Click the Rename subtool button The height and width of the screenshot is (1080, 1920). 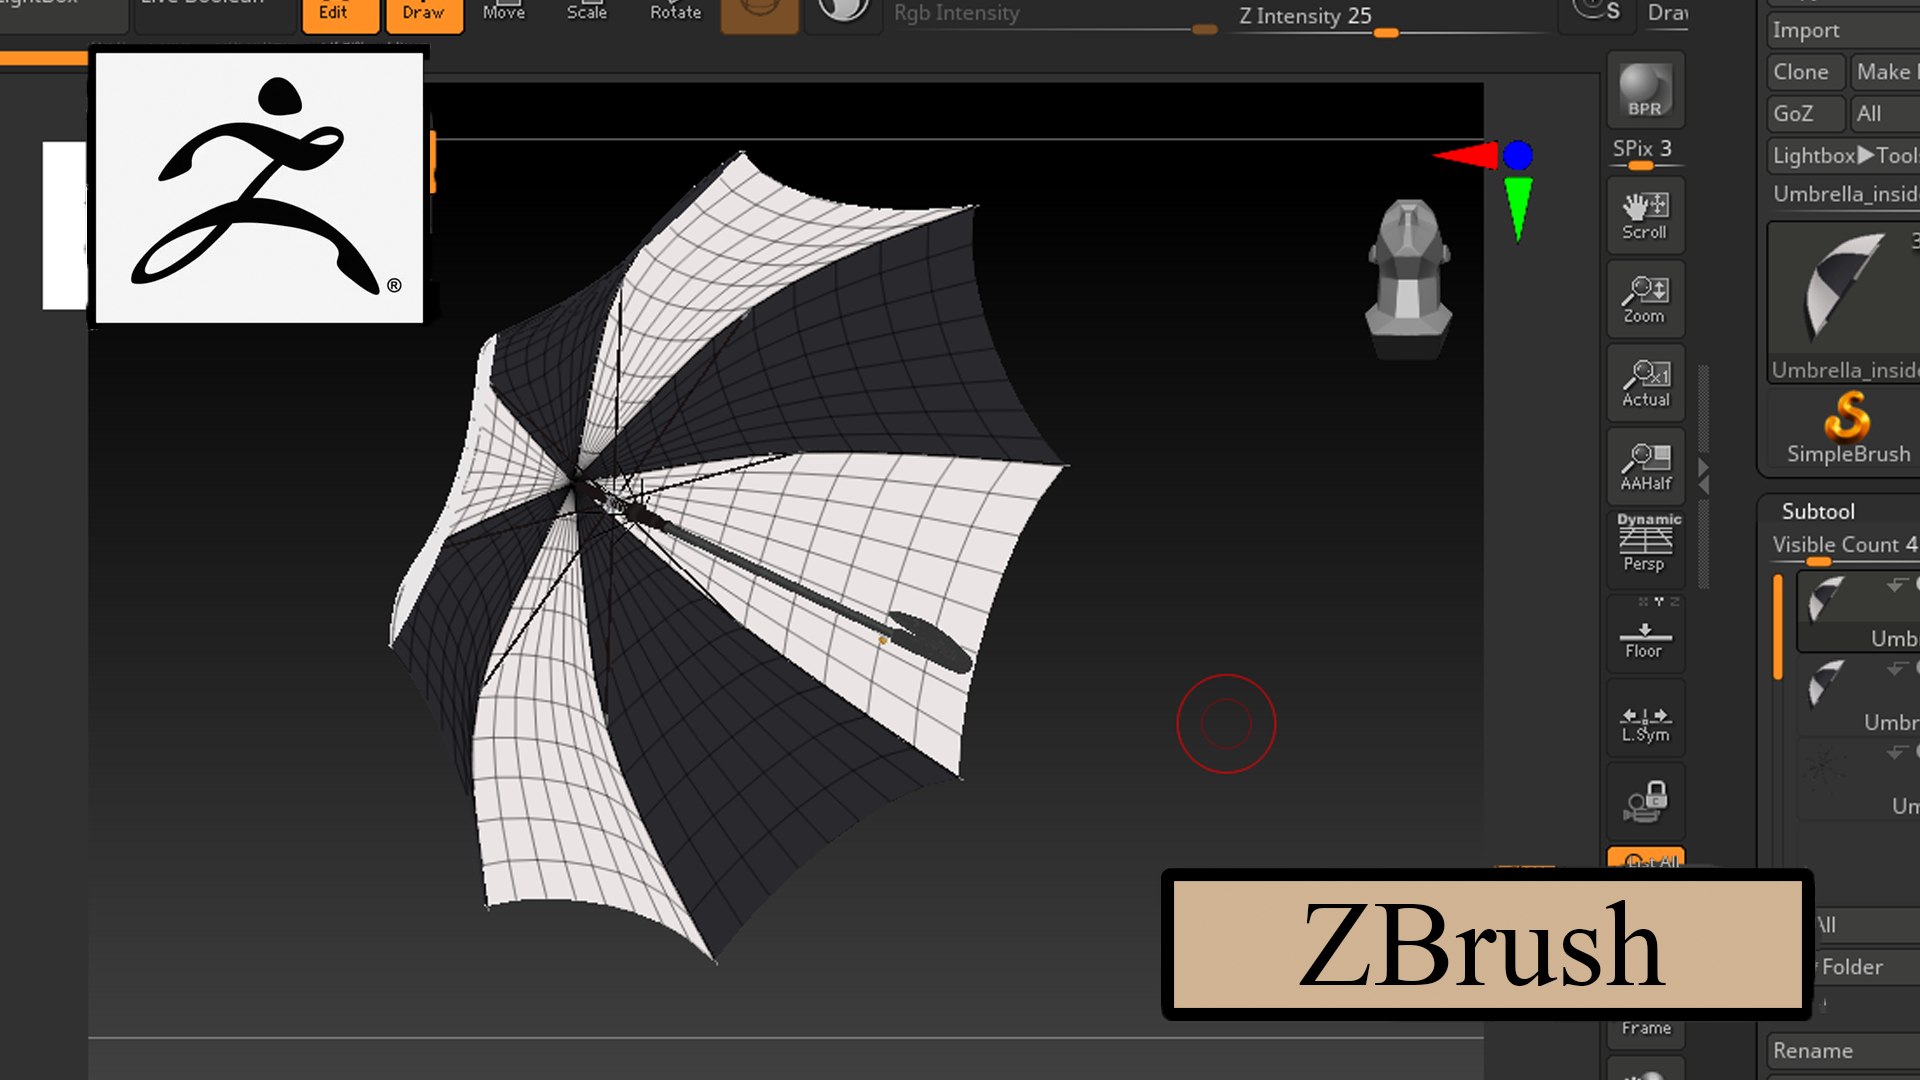coord(1843,1051)
